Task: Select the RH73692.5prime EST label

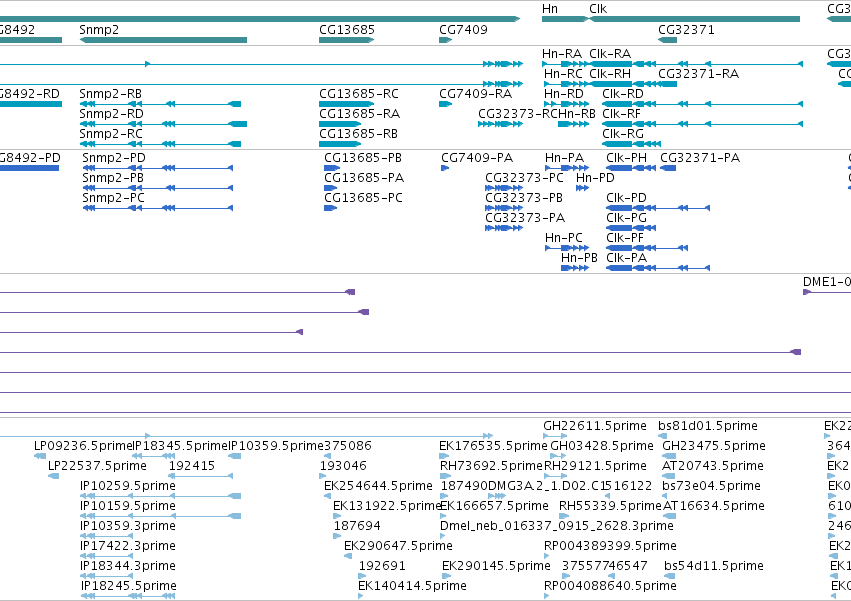Action: pyautogui.click(x=491, y=466)
